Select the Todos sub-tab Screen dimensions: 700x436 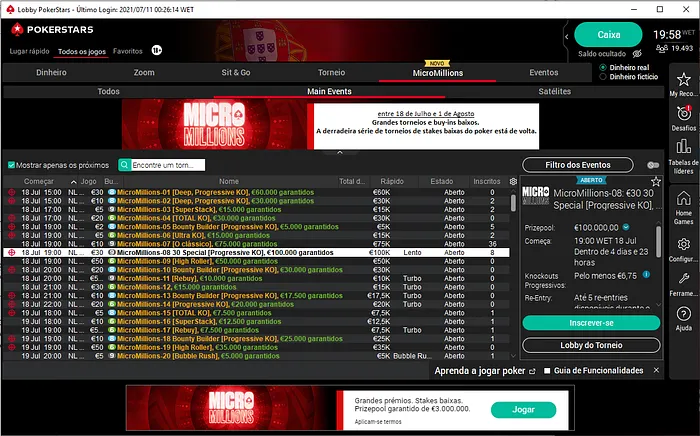tap(108, 91)
